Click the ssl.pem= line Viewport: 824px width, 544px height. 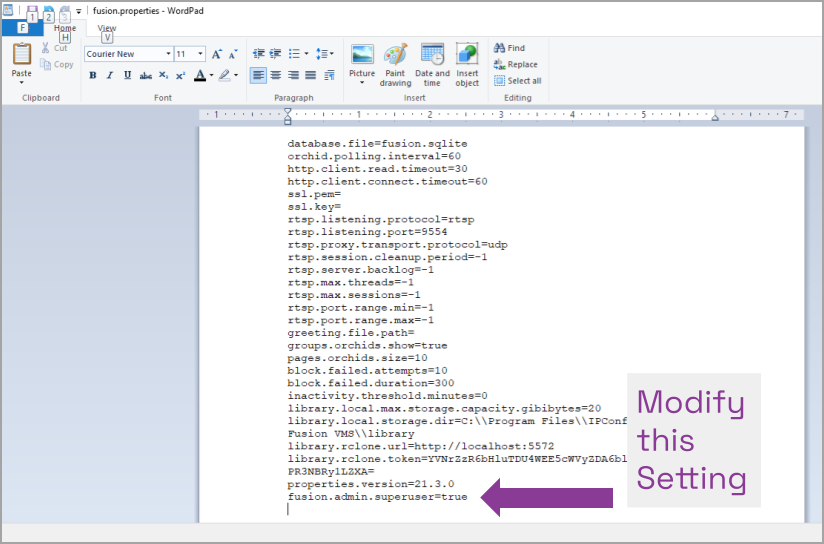(x=314, y=194)
